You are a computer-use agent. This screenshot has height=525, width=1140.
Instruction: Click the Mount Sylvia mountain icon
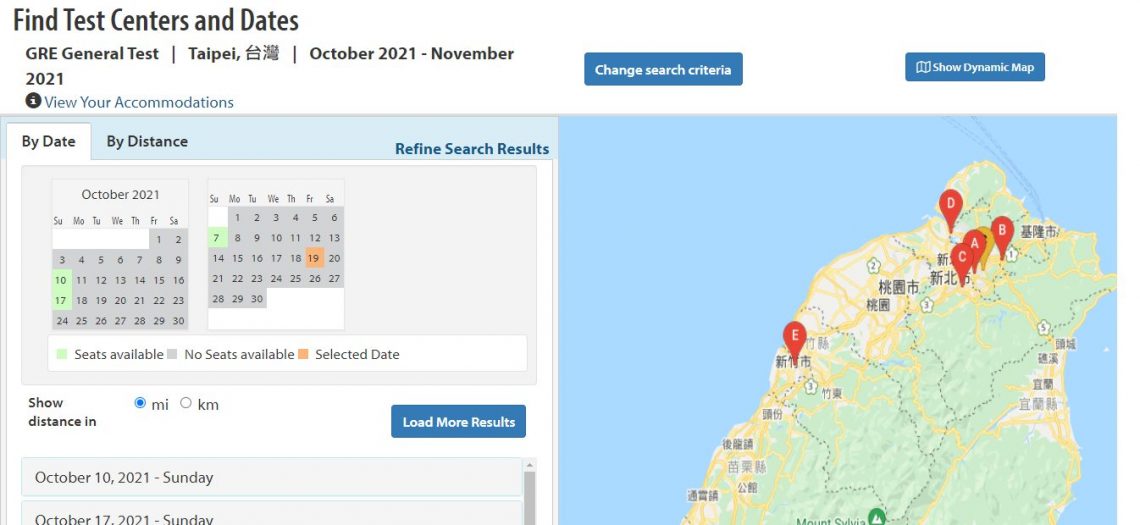coord(877,516)
